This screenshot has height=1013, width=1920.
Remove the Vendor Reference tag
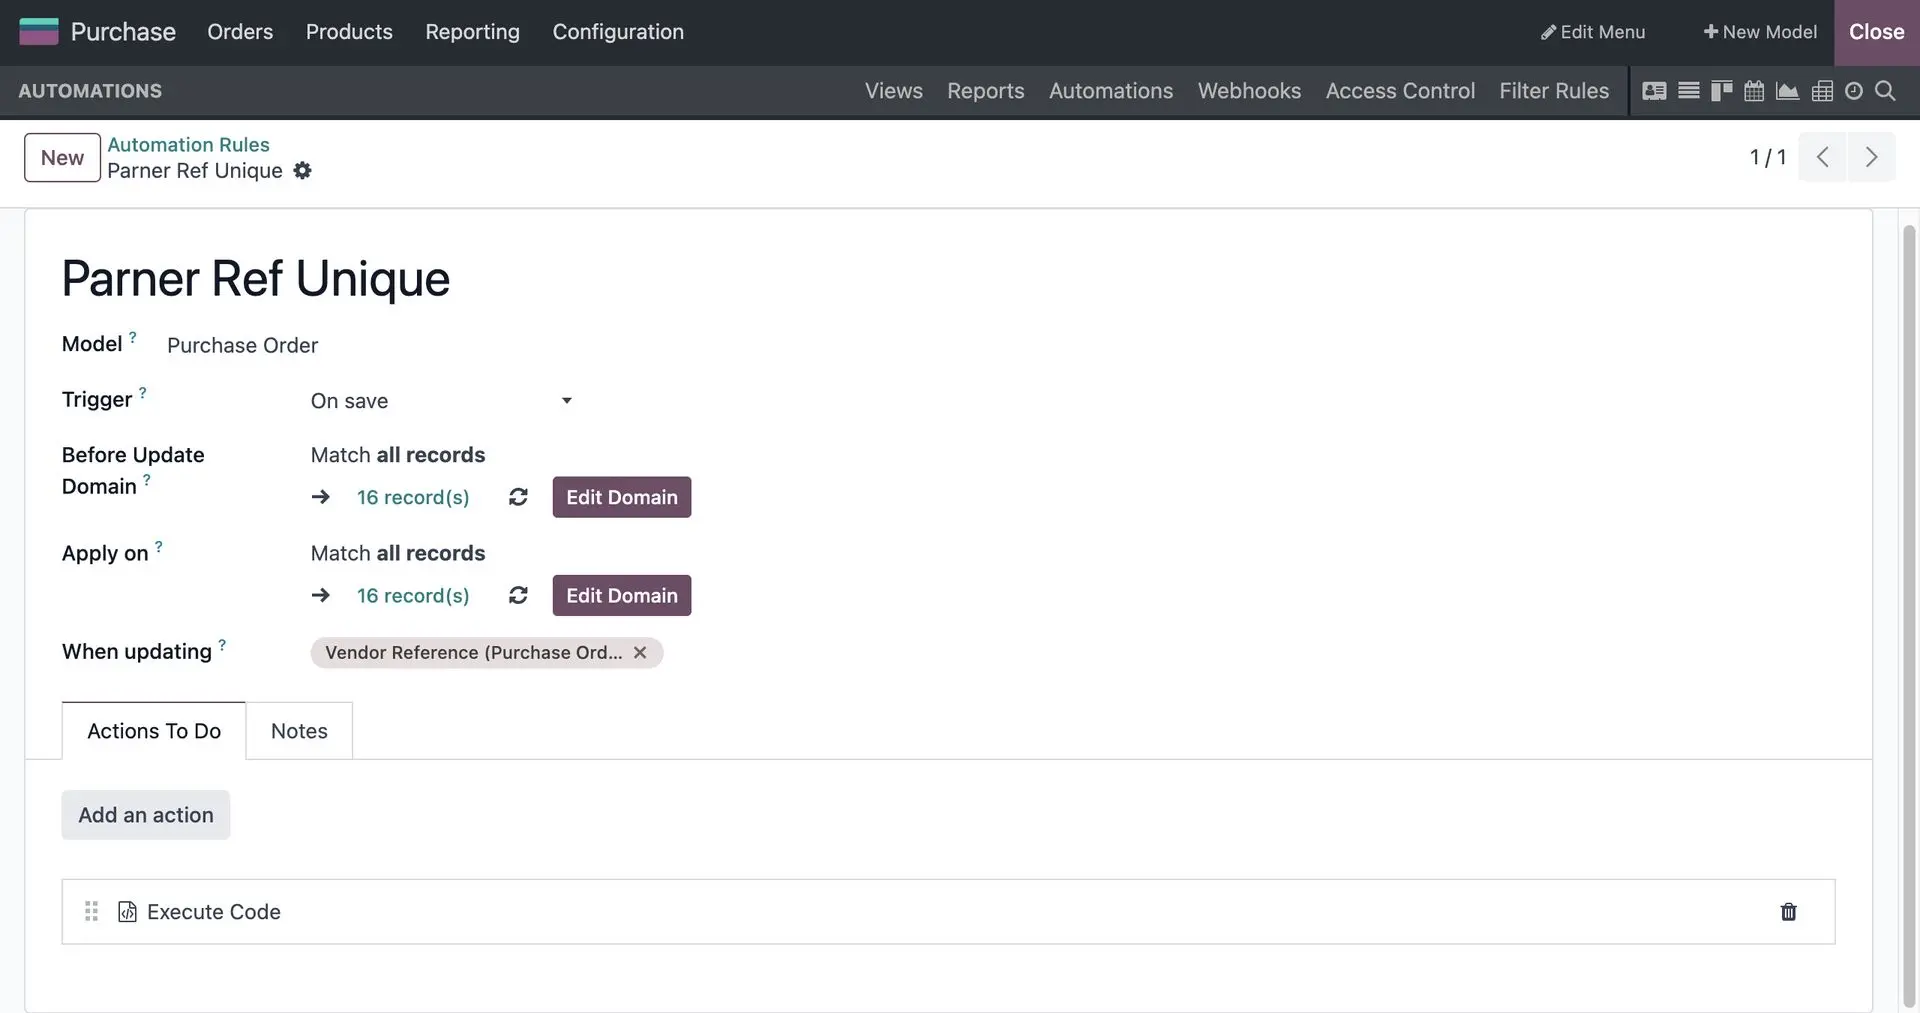coord(640,653)
